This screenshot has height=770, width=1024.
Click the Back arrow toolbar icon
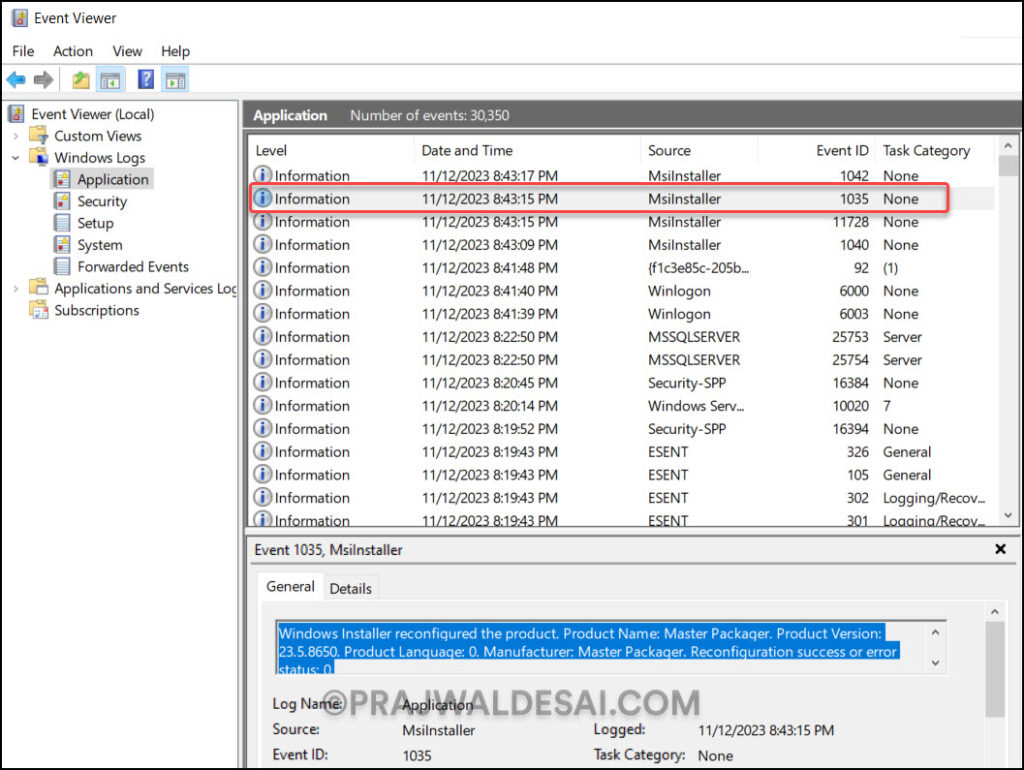pyautogui.click(x=16, y=80)
